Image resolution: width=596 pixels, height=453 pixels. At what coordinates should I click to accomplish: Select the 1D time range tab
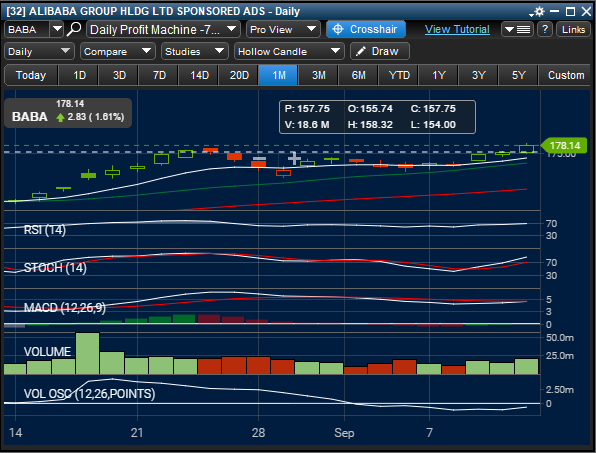(79, 75)
